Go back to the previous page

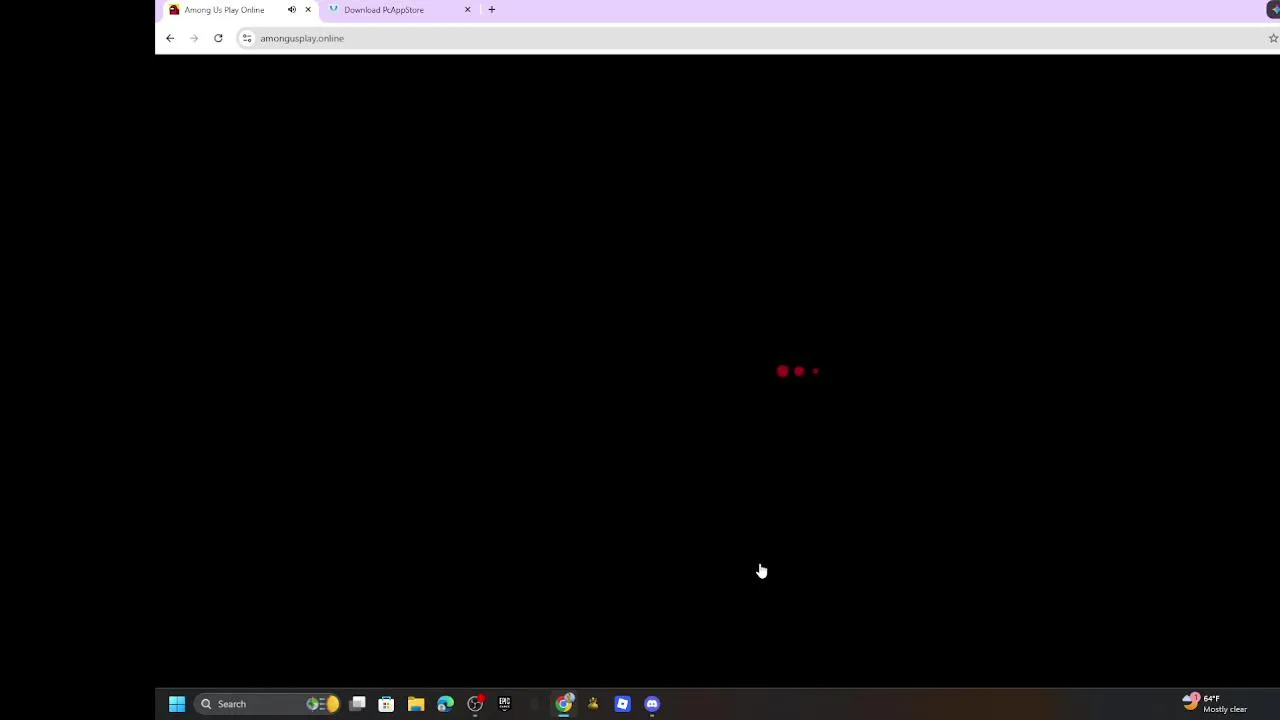click(170, 38)
